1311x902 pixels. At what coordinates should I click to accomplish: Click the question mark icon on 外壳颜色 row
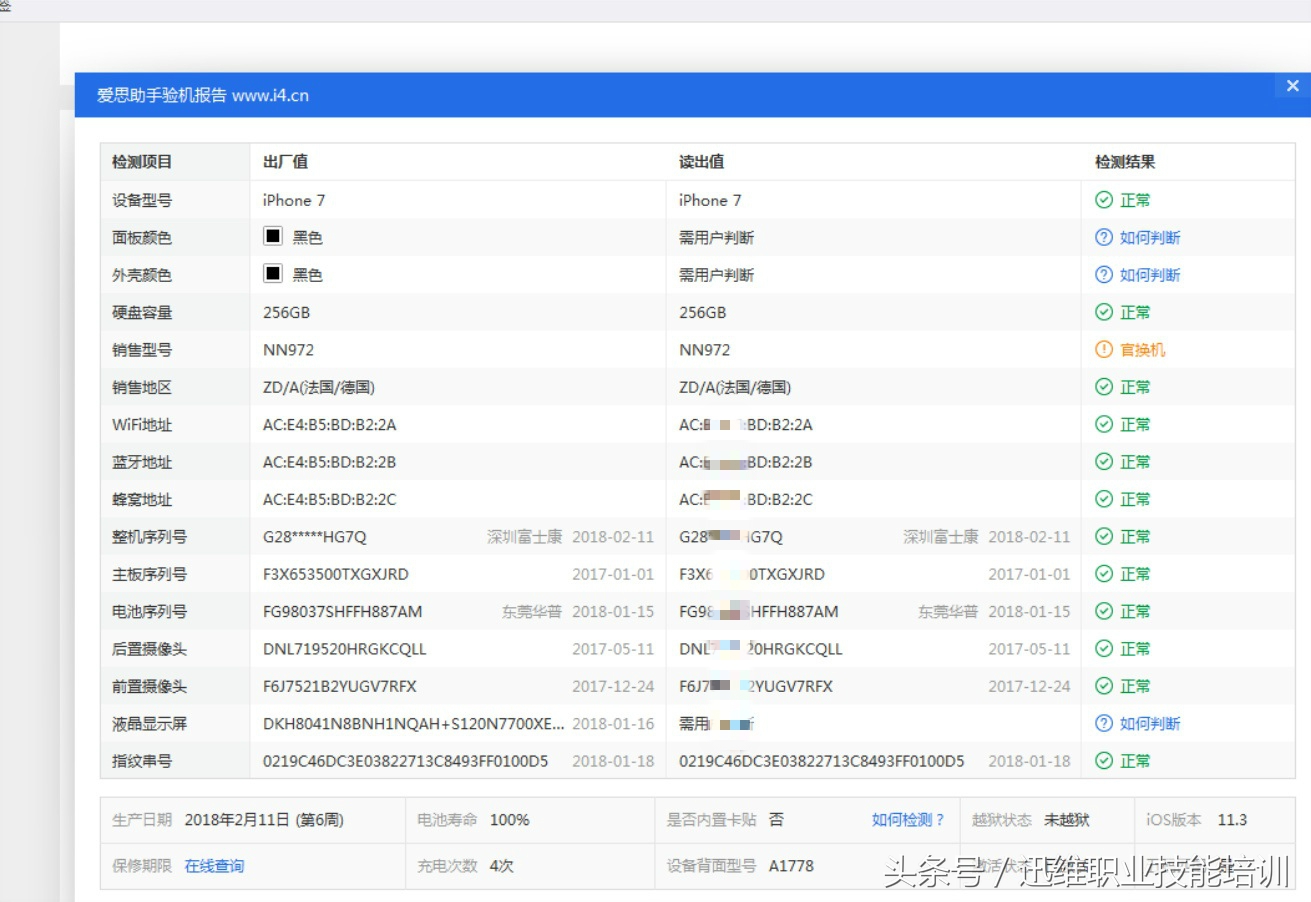click(x=1104, y=274)
